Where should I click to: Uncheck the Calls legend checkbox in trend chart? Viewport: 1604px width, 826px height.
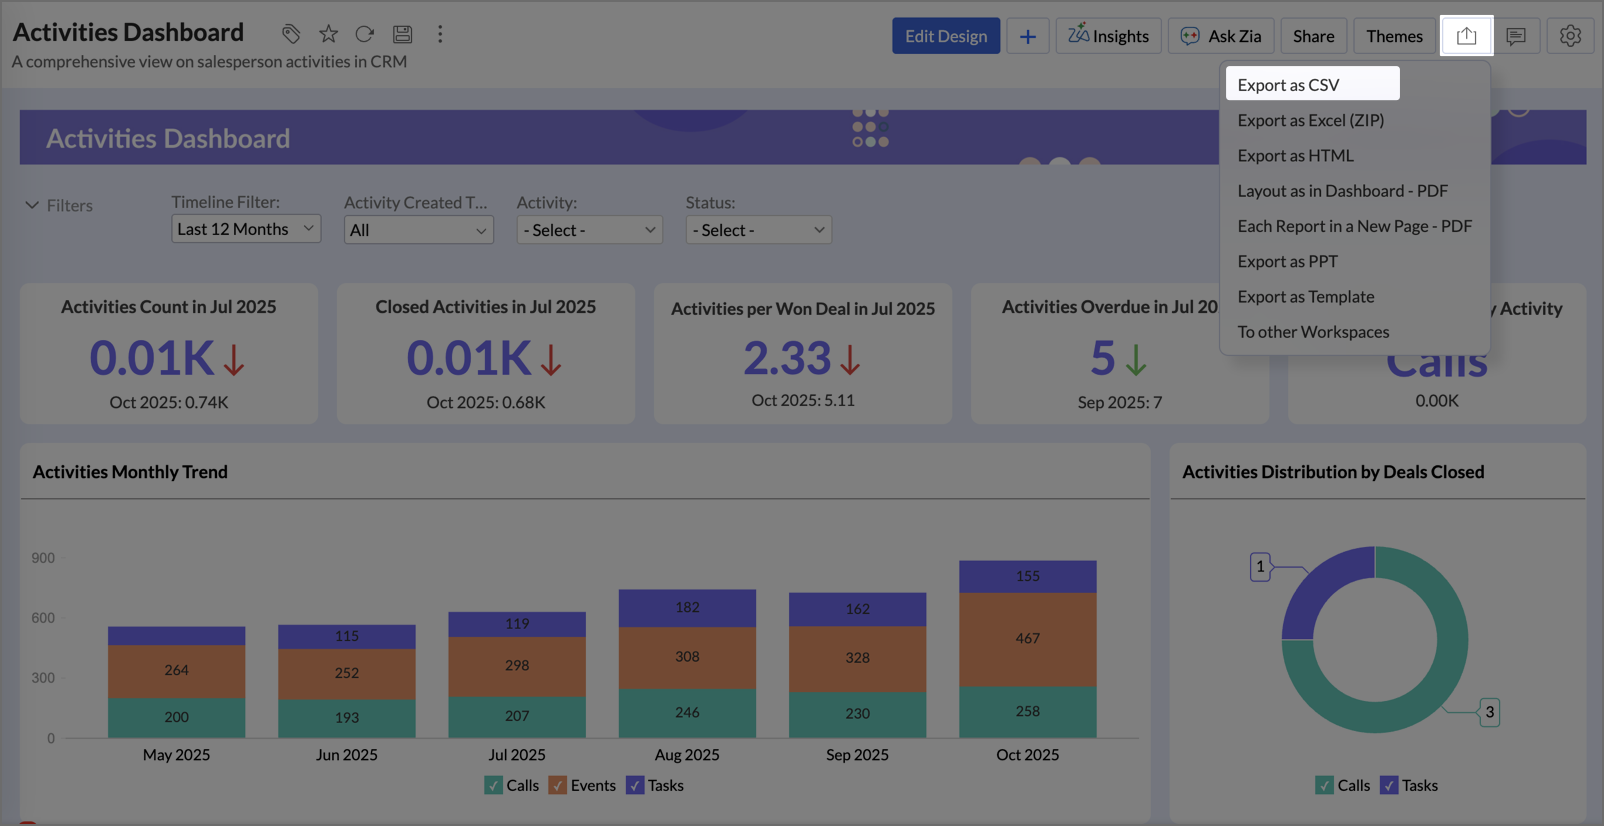click(x=494, y=785)
